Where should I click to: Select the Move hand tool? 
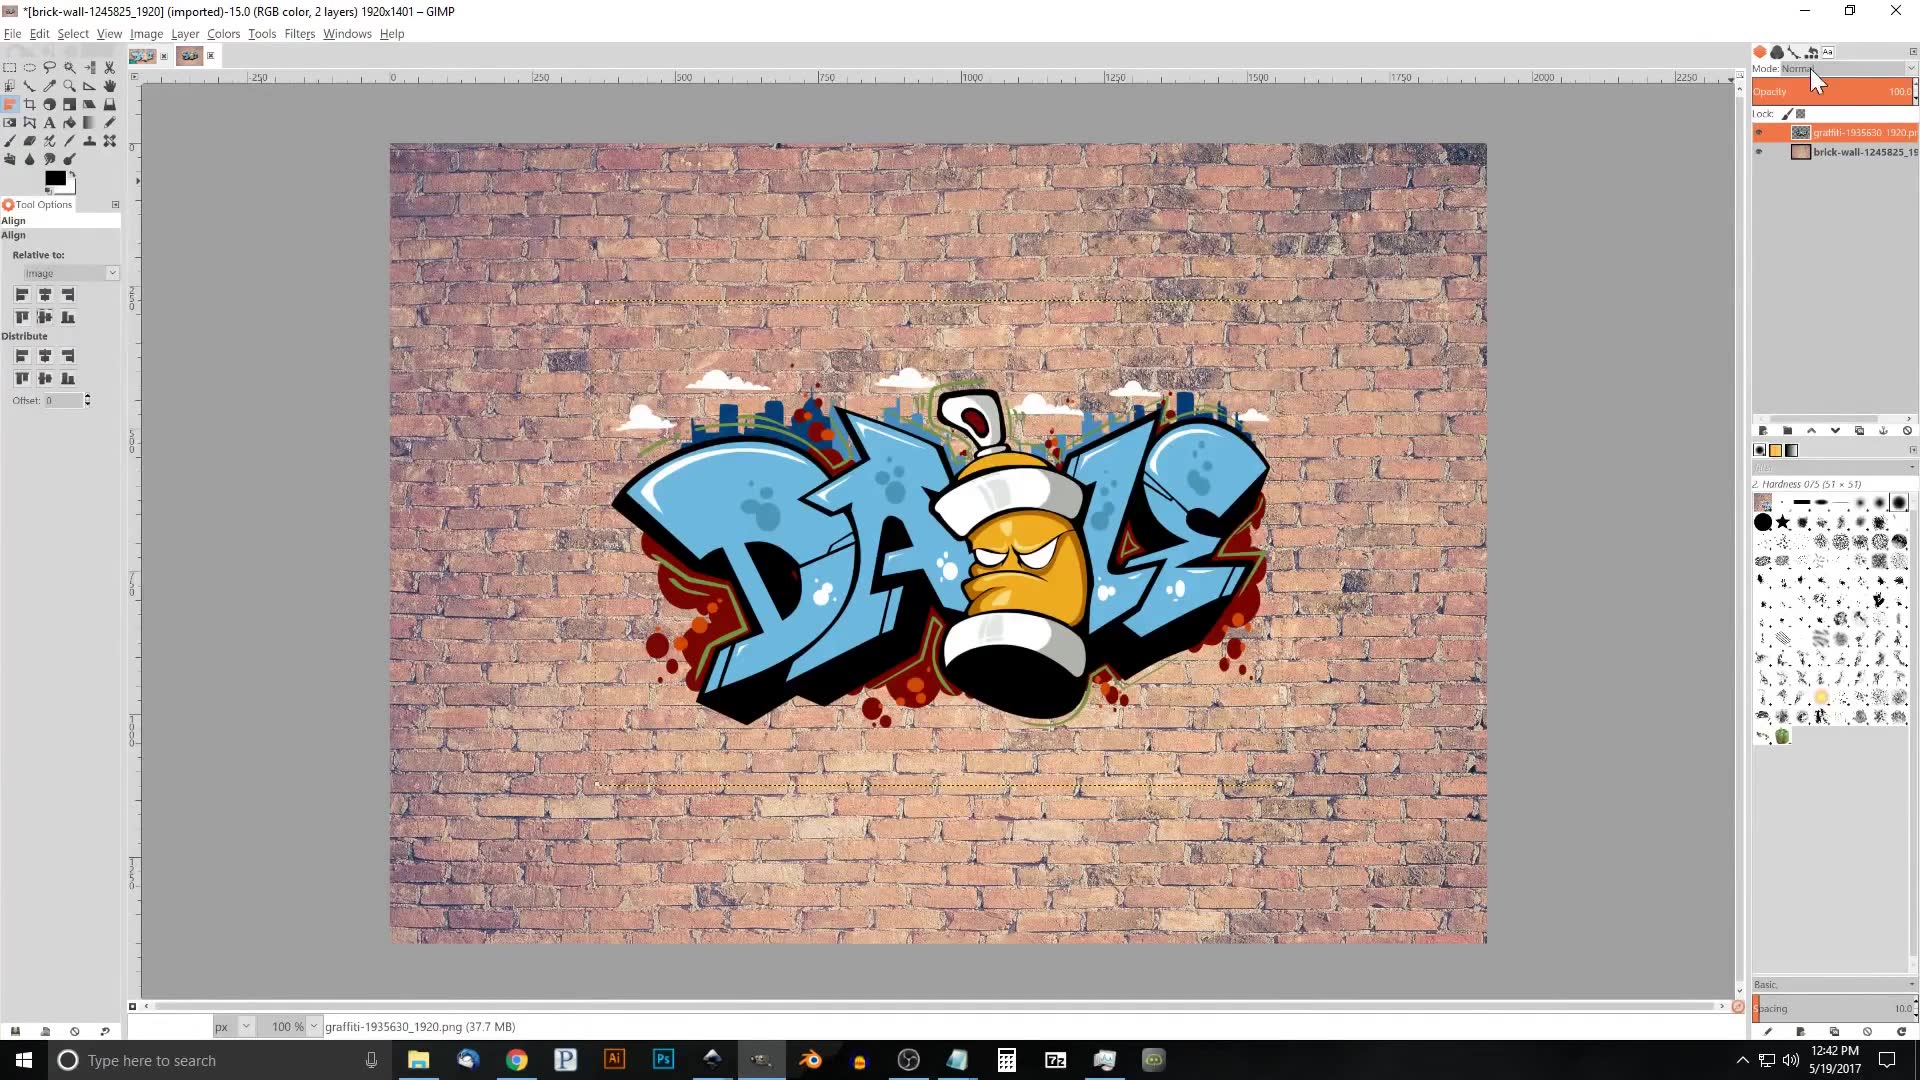click(x=110, y=86)
